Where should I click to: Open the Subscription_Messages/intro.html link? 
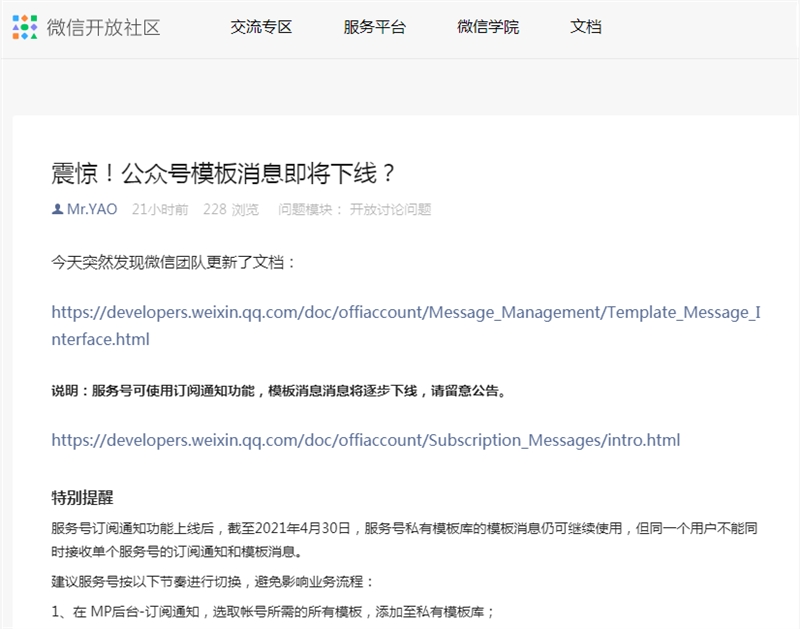[x=366, y=440]
